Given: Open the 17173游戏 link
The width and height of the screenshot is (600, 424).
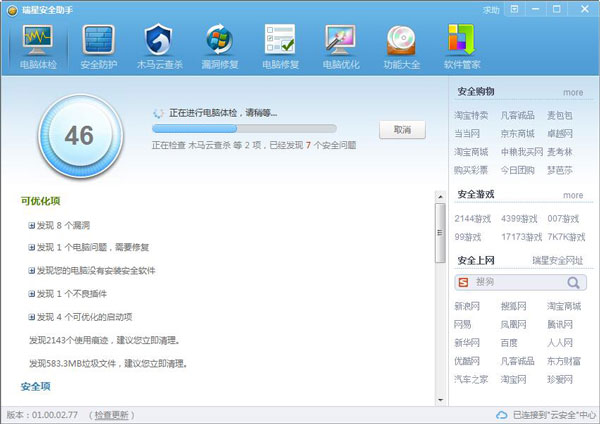Looking at the screenshot, I should pos(521,237).
